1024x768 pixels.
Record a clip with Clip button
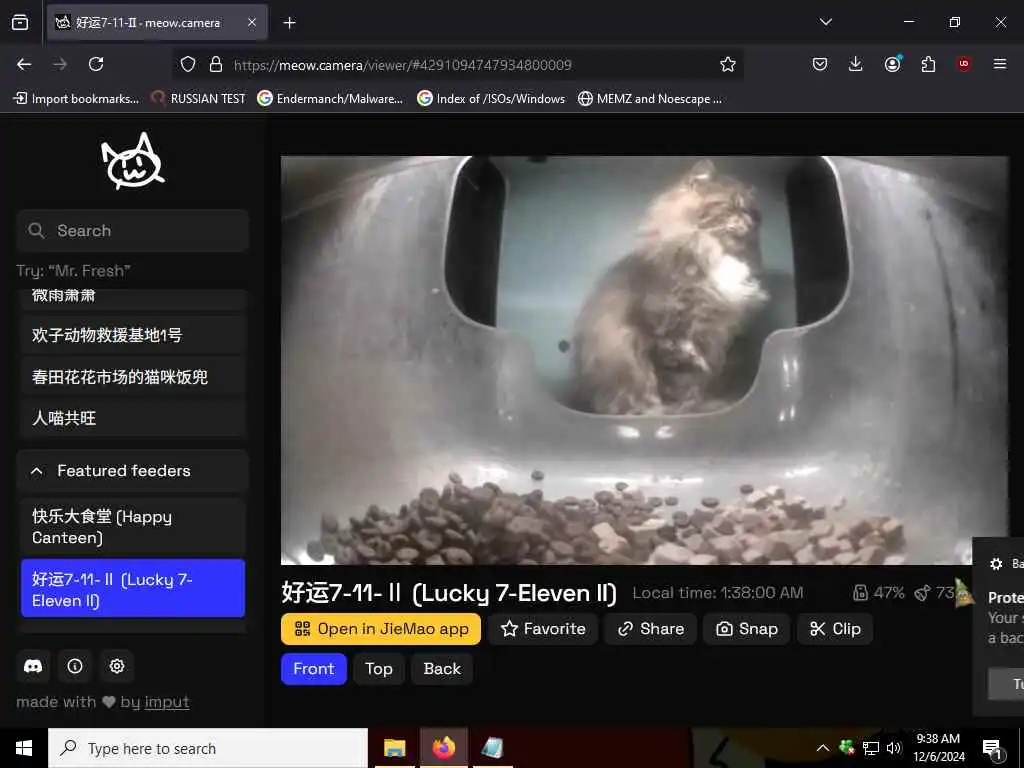click(x=835, y=629)
